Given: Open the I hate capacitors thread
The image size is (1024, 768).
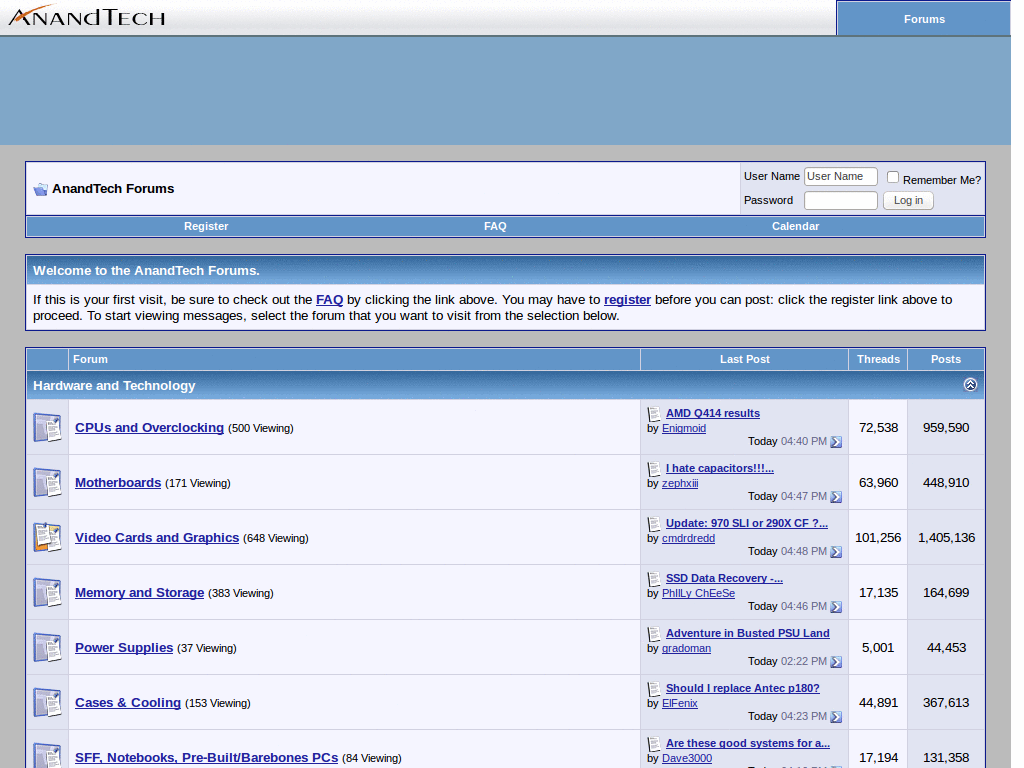Looking at the screenshot, I should 720,468.
